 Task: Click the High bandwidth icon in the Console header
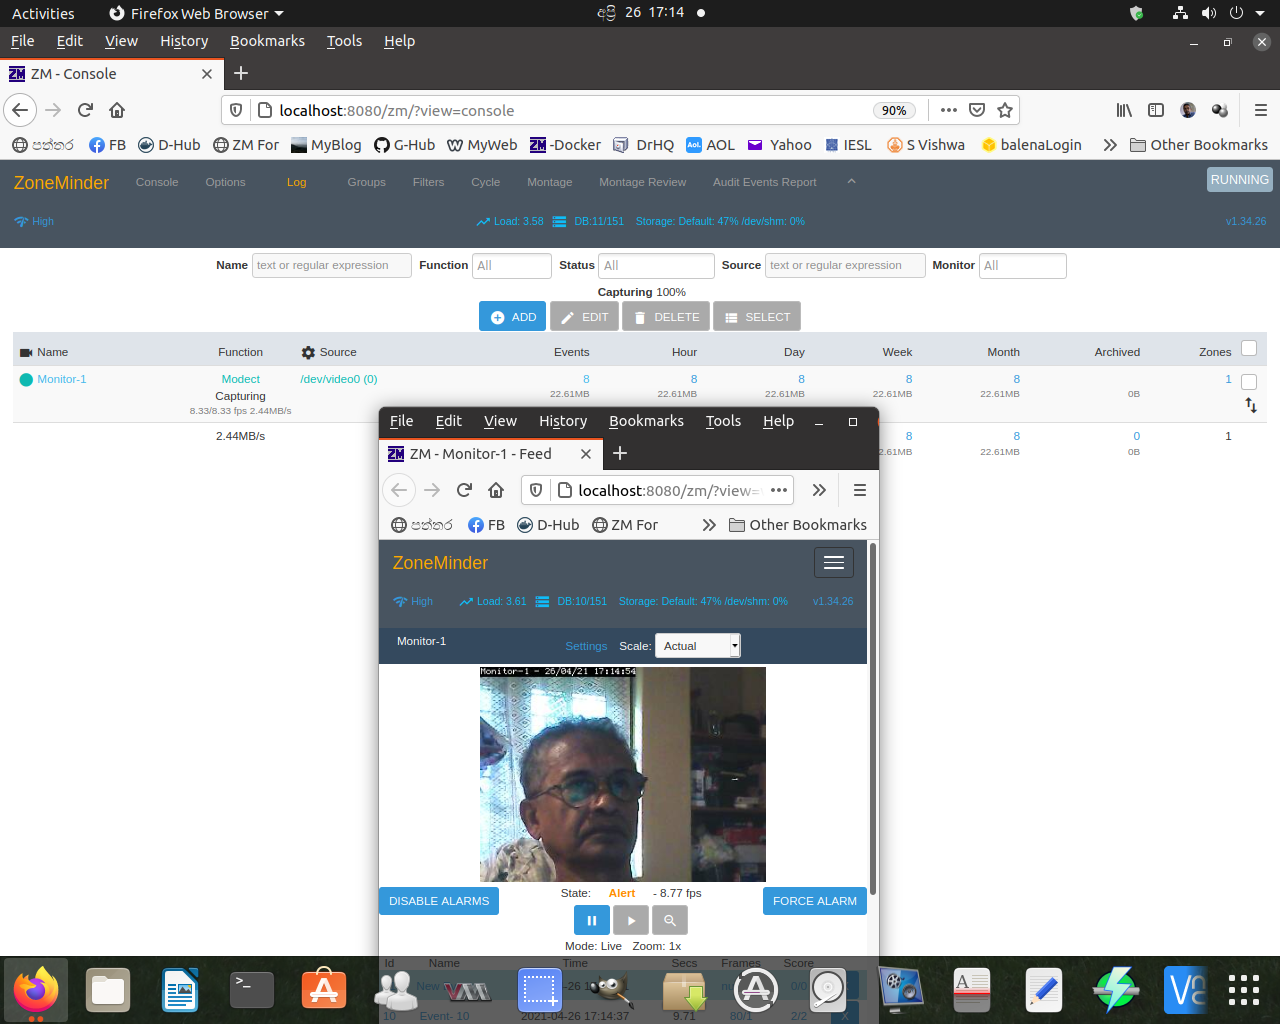coord(21,221)
